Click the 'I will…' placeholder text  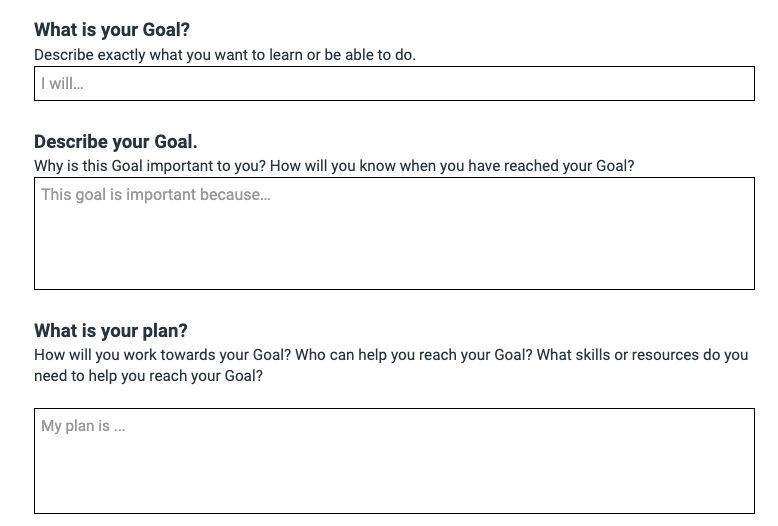click(62, 84)
